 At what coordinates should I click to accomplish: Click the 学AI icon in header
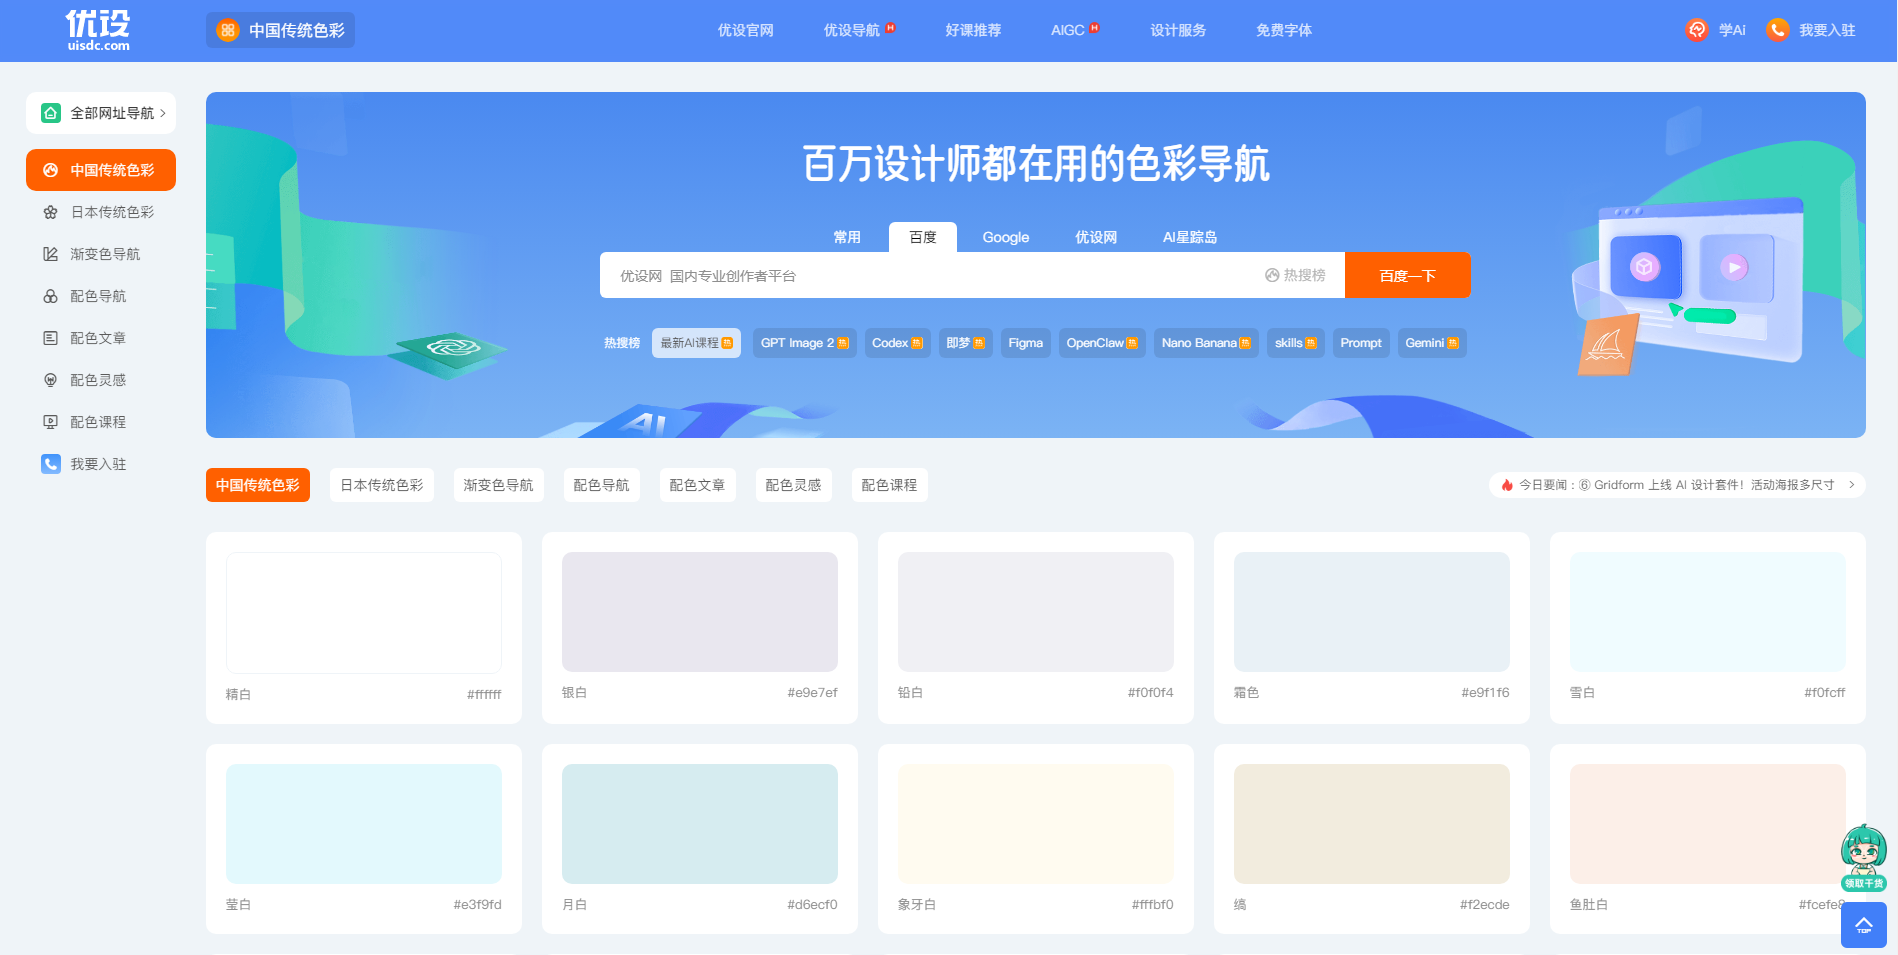[1697, 30]
